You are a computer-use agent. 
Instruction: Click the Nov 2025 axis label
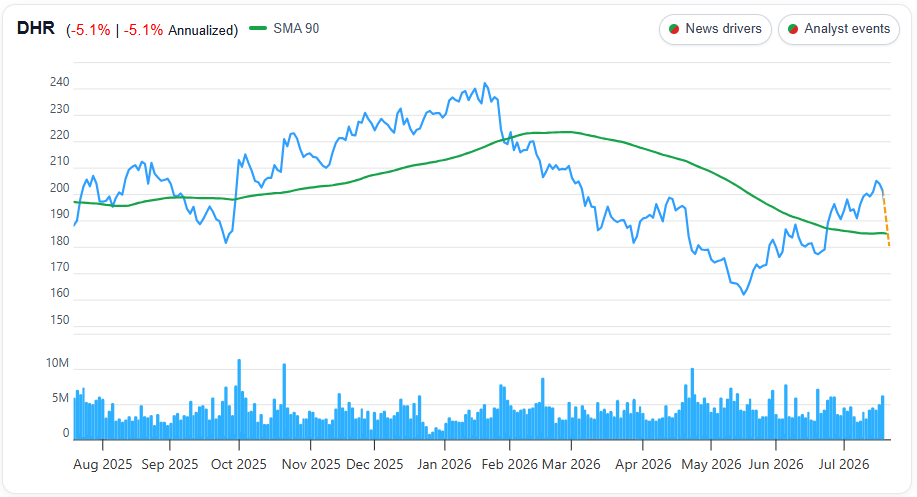[x=311, y=464]
